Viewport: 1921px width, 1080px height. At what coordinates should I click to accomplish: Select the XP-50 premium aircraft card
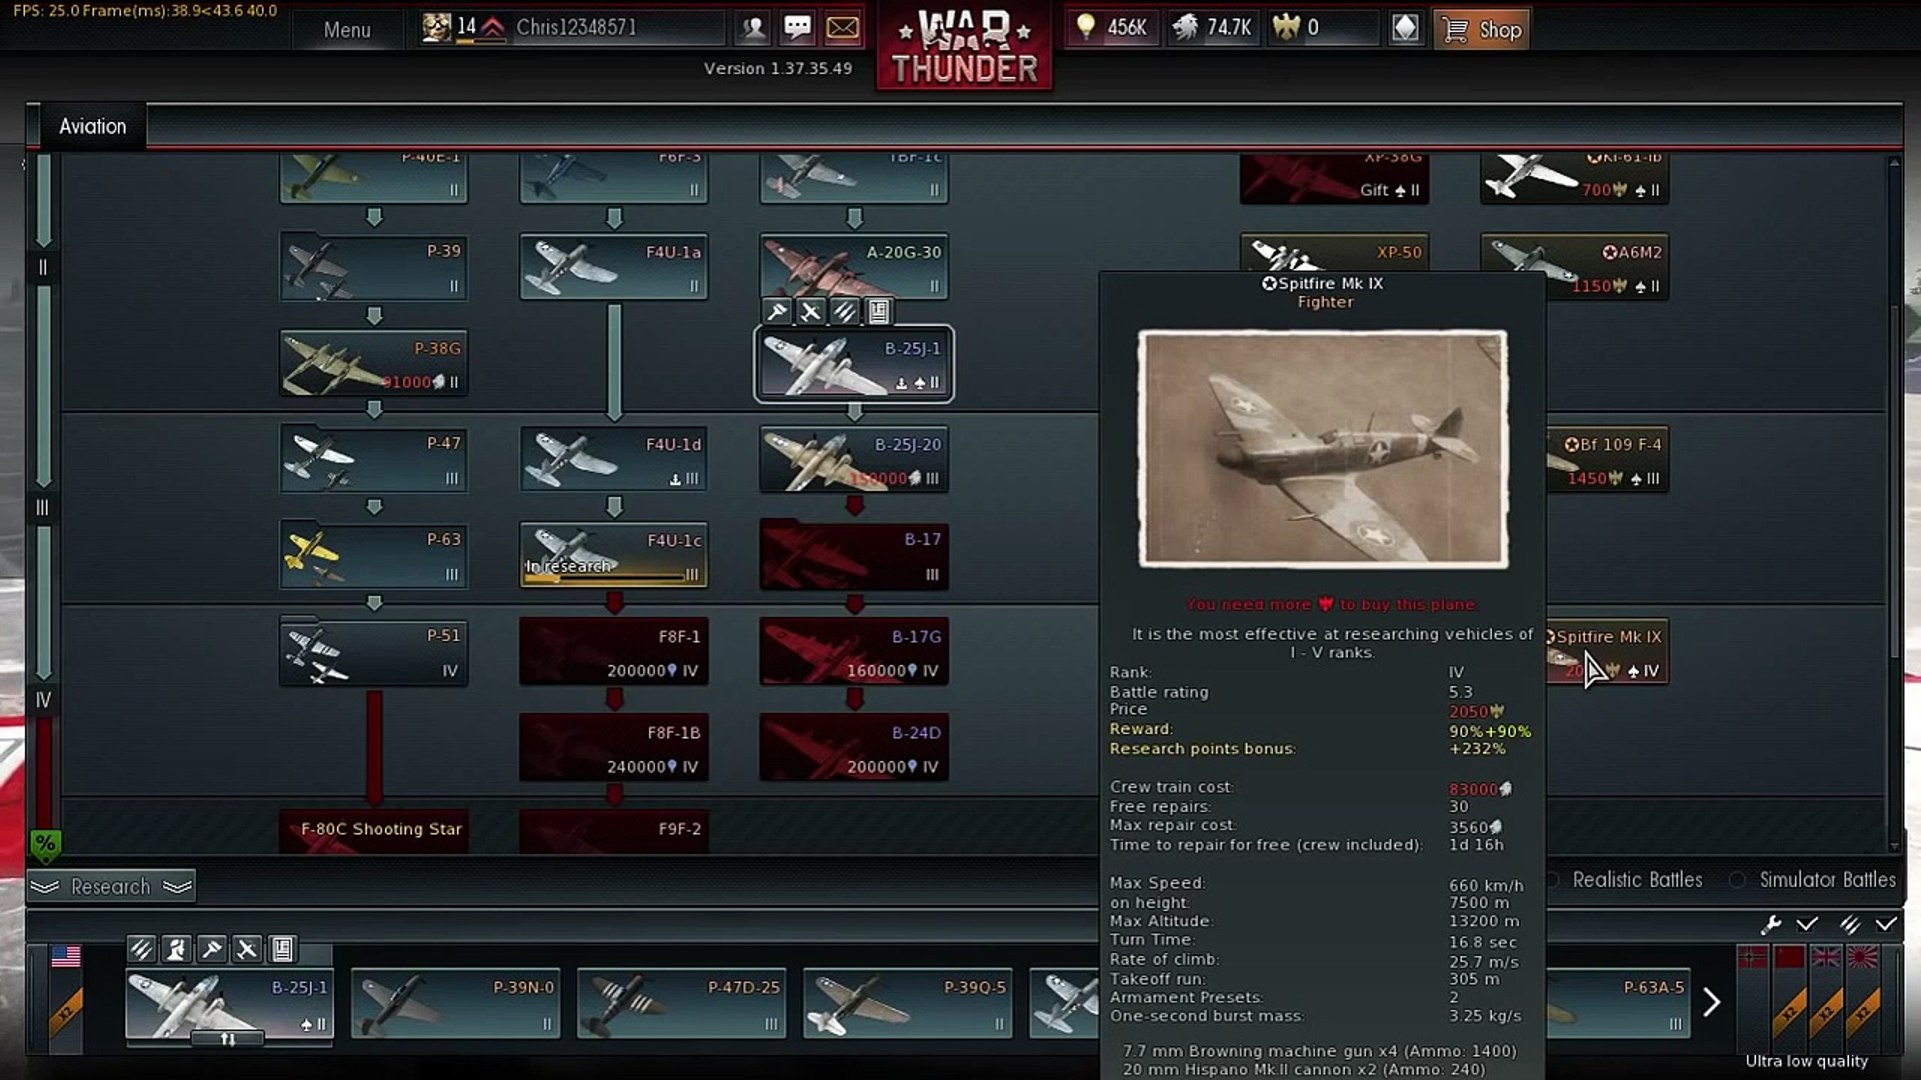click(x=1334, y=252)
